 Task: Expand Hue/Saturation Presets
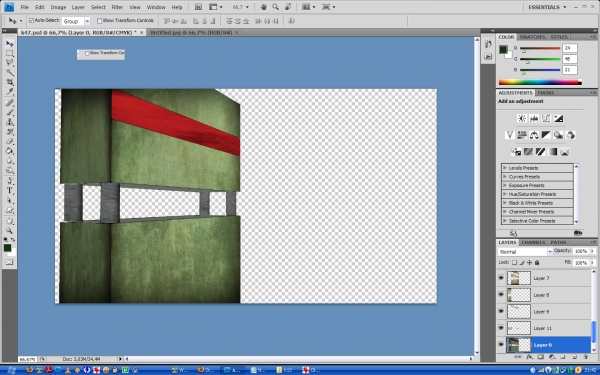point(505,194)
